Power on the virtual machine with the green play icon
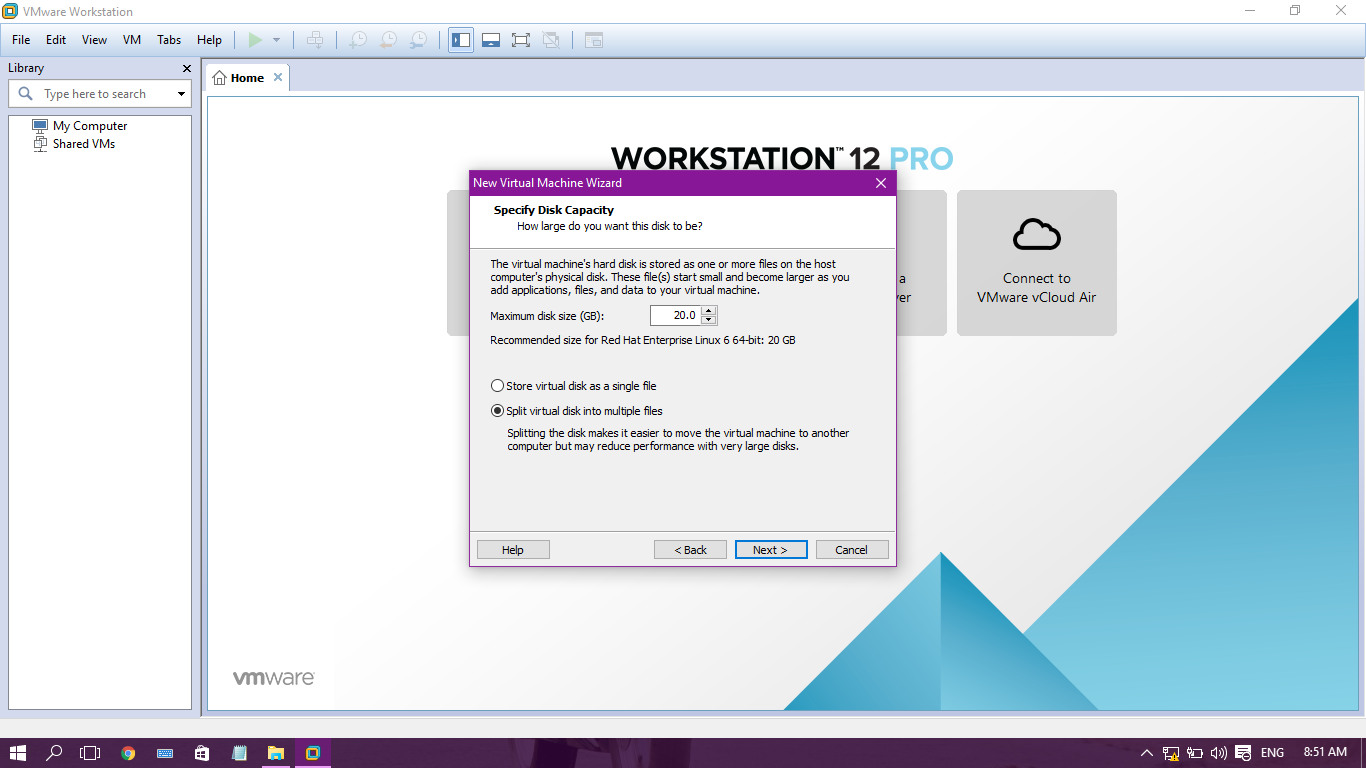This screenshot has width=1366, height=768. pos(256,40)
